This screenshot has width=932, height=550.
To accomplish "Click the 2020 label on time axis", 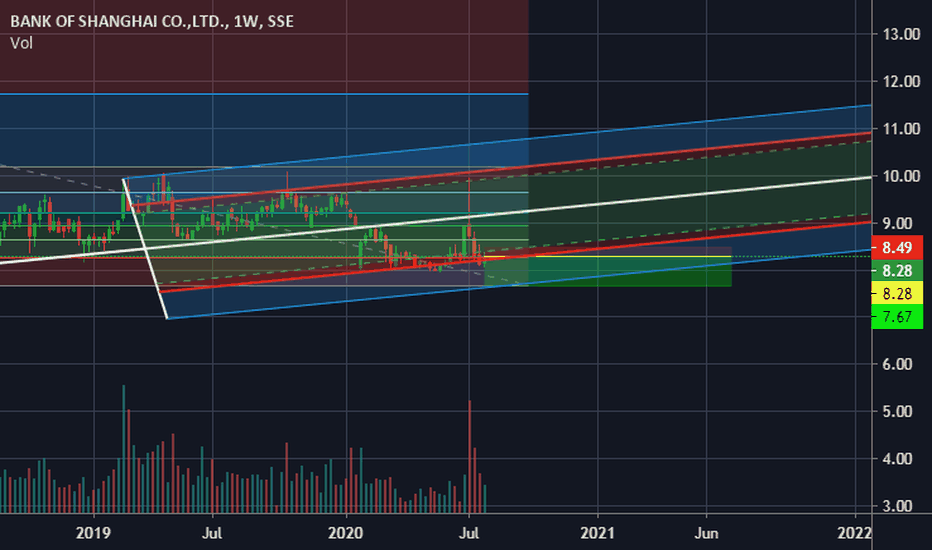I will click(x=345, y=533).
